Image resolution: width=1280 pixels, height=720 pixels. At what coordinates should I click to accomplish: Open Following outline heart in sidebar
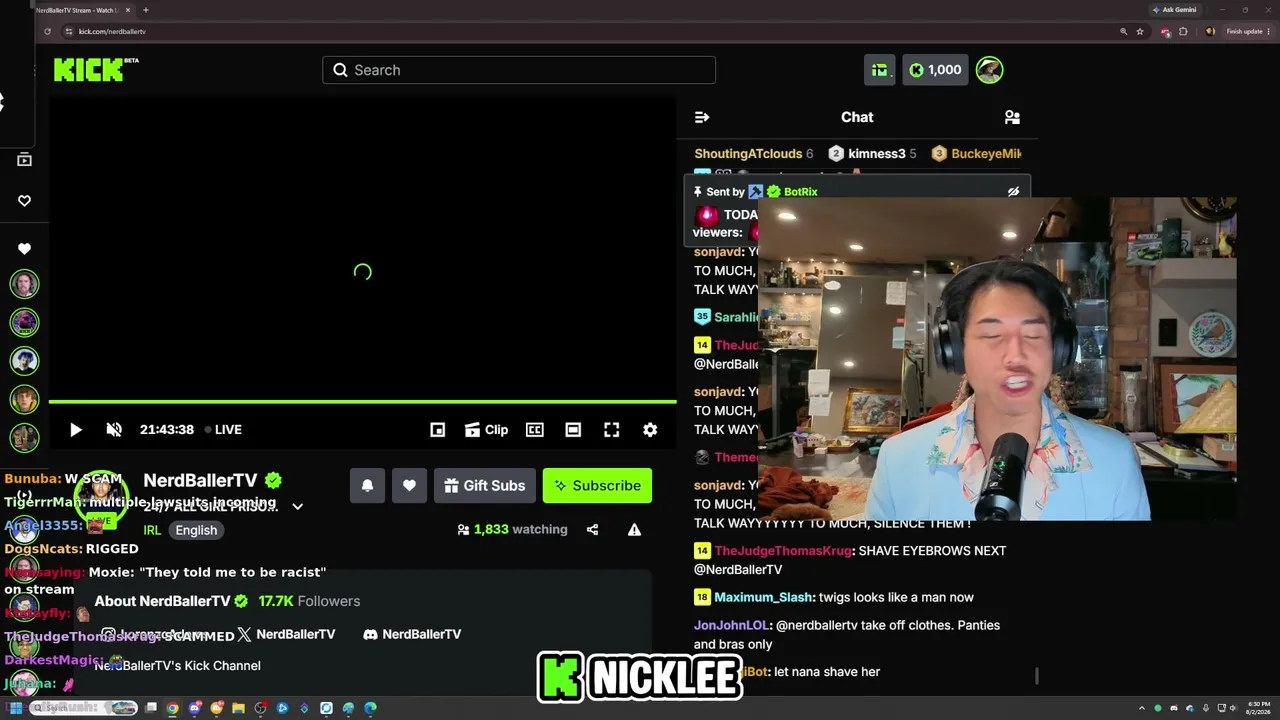[x=25, y=201]
